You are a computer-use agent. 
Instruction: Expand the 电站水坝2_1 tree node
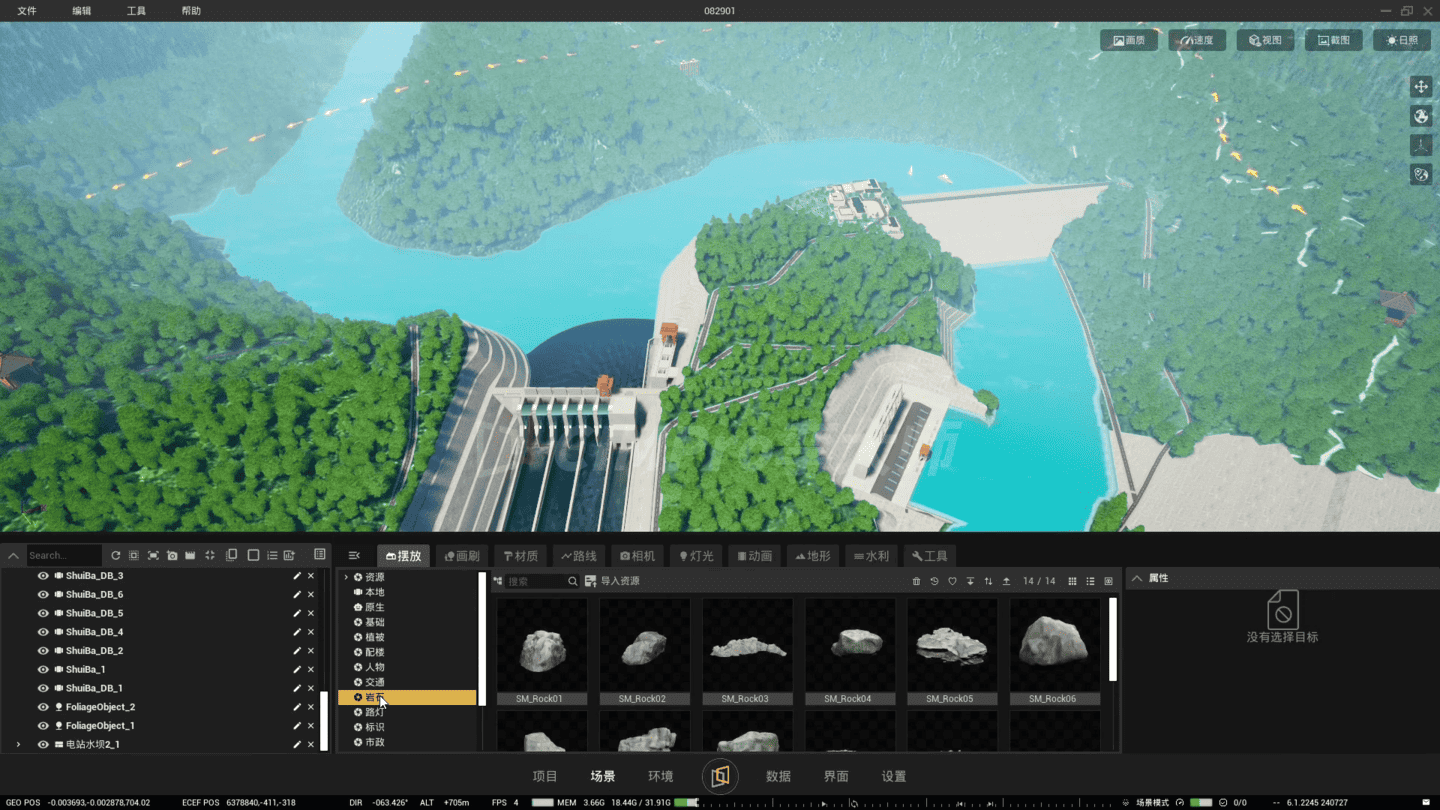18,745
